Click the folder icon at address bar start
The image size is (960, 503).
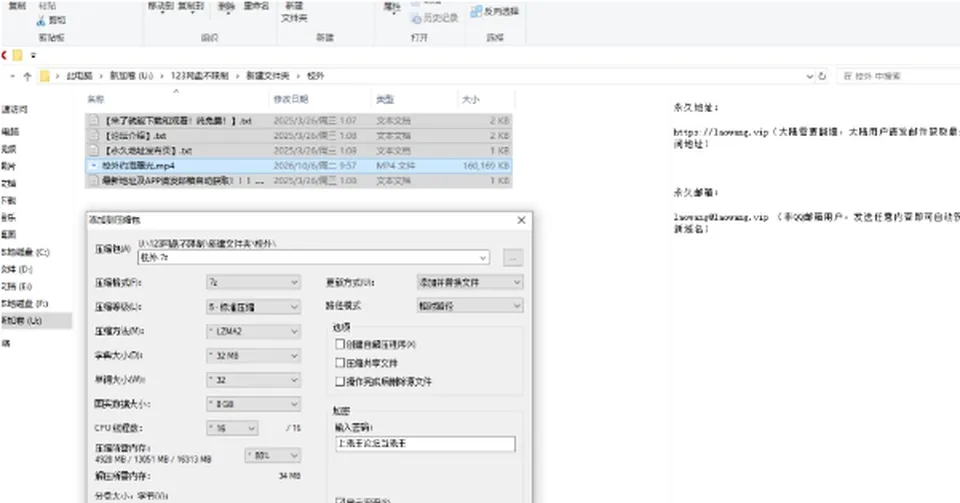tap(45, 76)
